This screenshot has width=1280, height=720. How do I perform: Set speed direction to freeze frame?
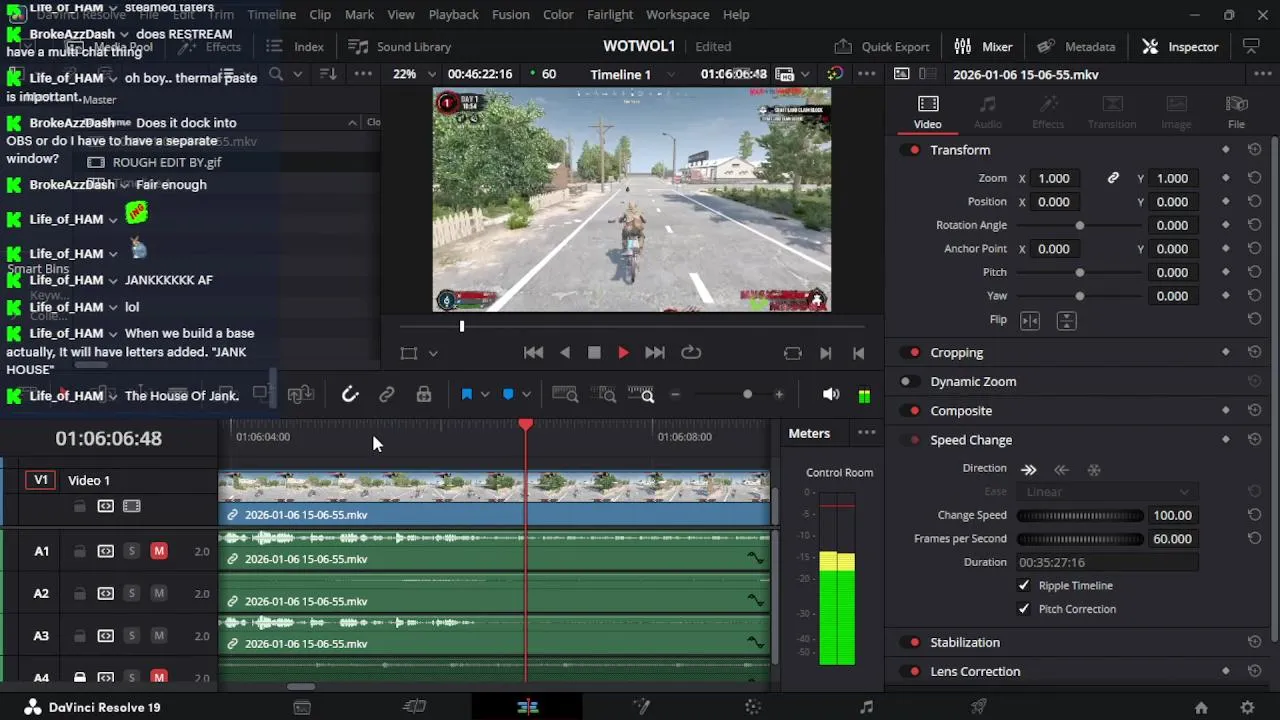point(1094,470)
